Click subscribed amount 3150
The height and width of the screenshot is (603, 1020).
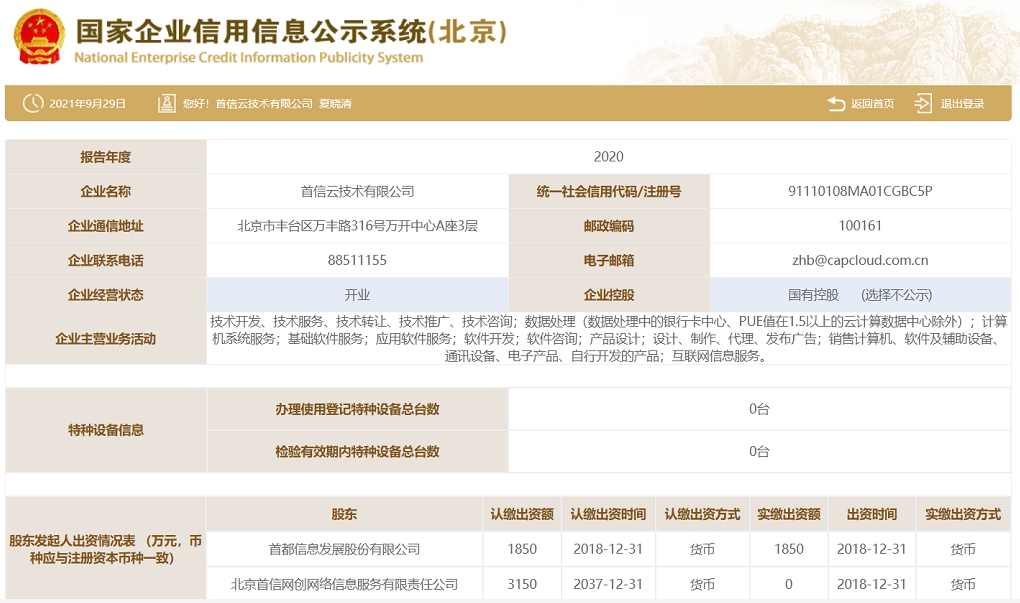pos(522,584)
